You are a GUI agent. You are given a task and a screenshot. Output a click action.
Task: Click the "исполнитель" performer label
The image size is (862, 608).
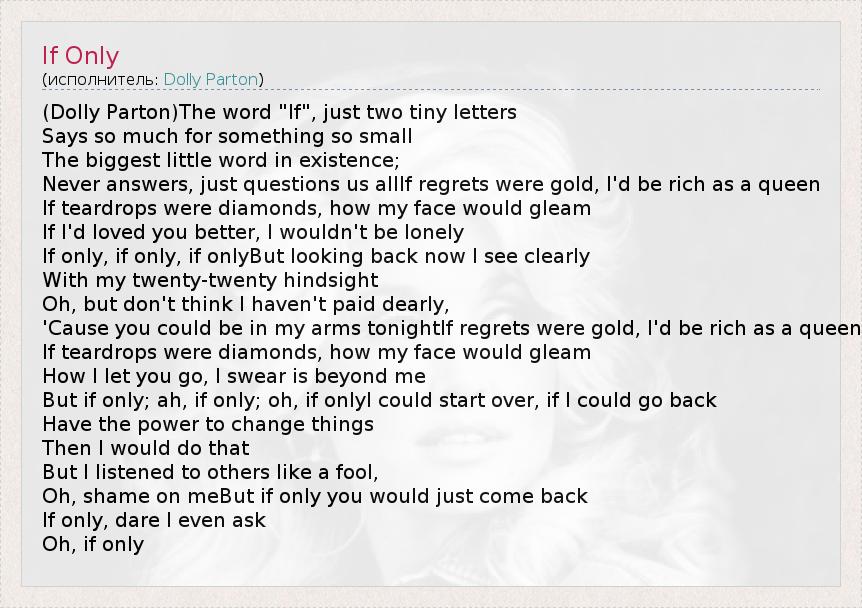(101, 79)
